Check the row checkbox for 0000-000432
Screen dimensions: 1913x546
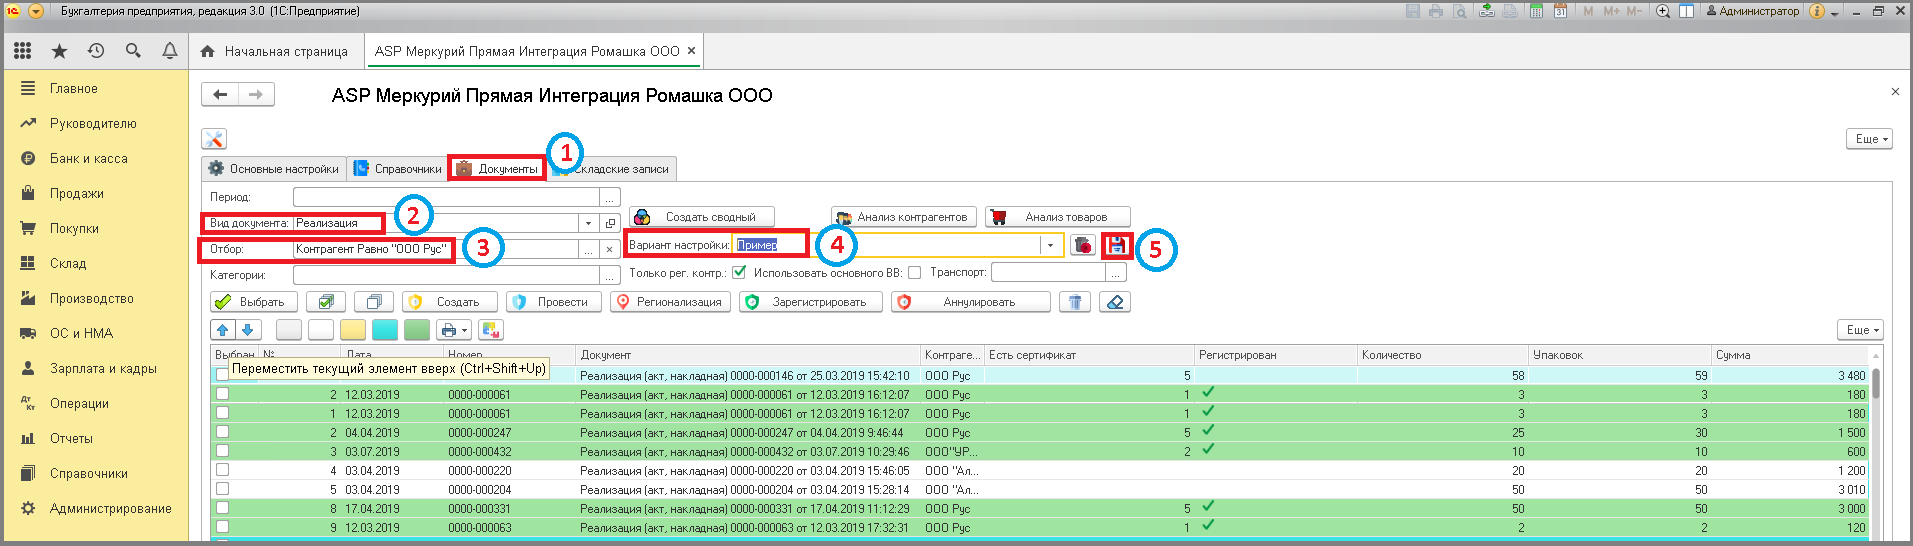click(x=222, y=451)
